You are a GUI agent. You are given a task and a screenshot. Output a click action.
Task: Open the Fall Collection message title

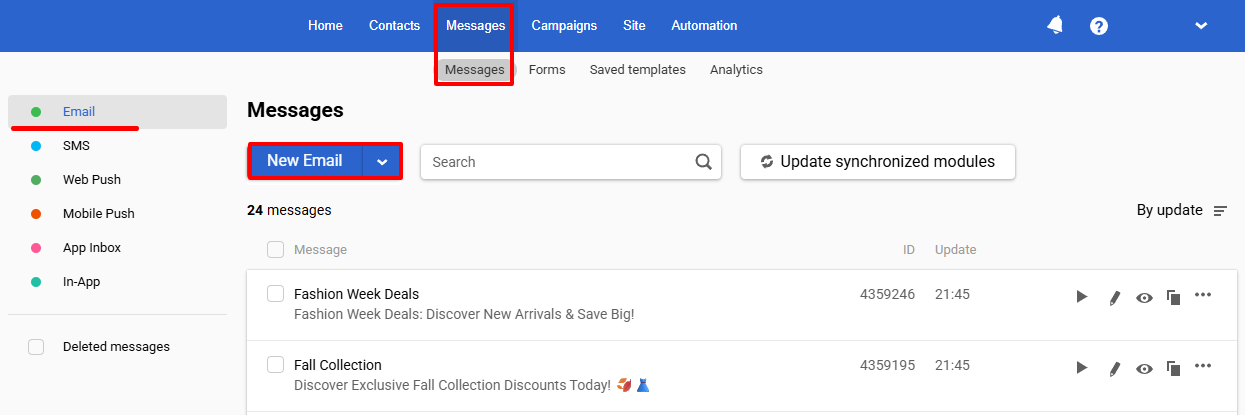click(x=338, y=365)
